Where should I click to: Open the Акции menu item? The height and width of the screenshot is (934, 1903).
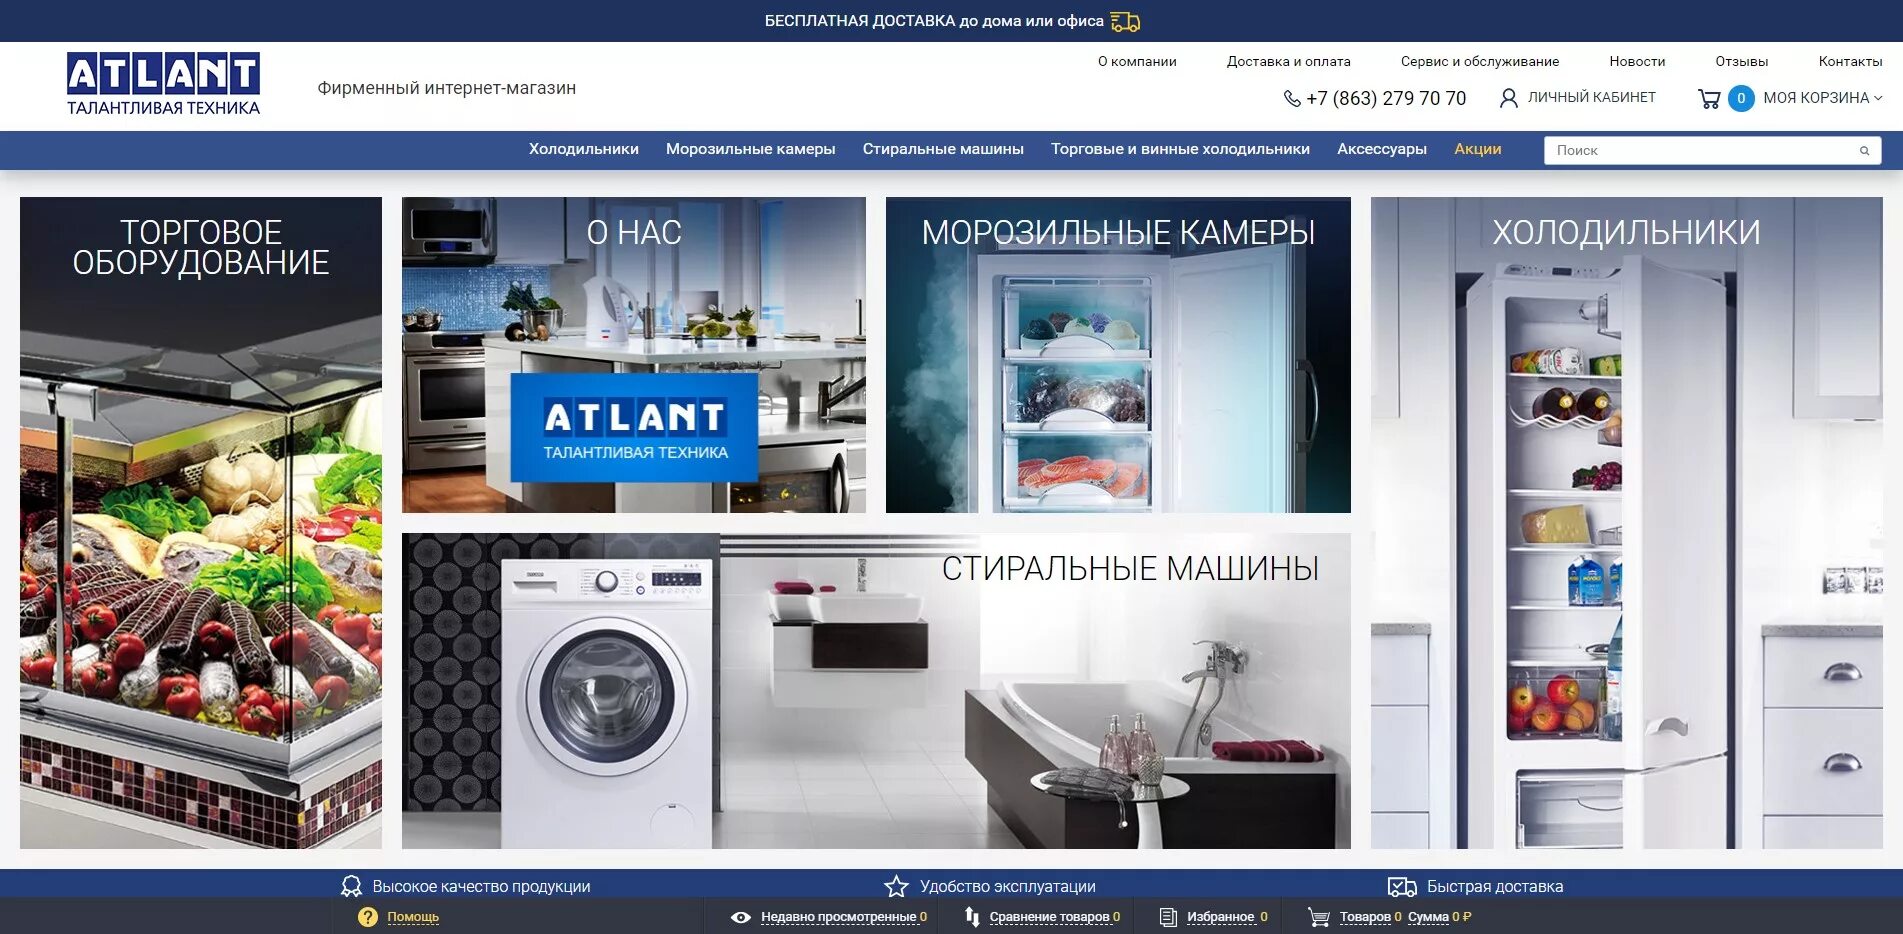coord(1478,149)
